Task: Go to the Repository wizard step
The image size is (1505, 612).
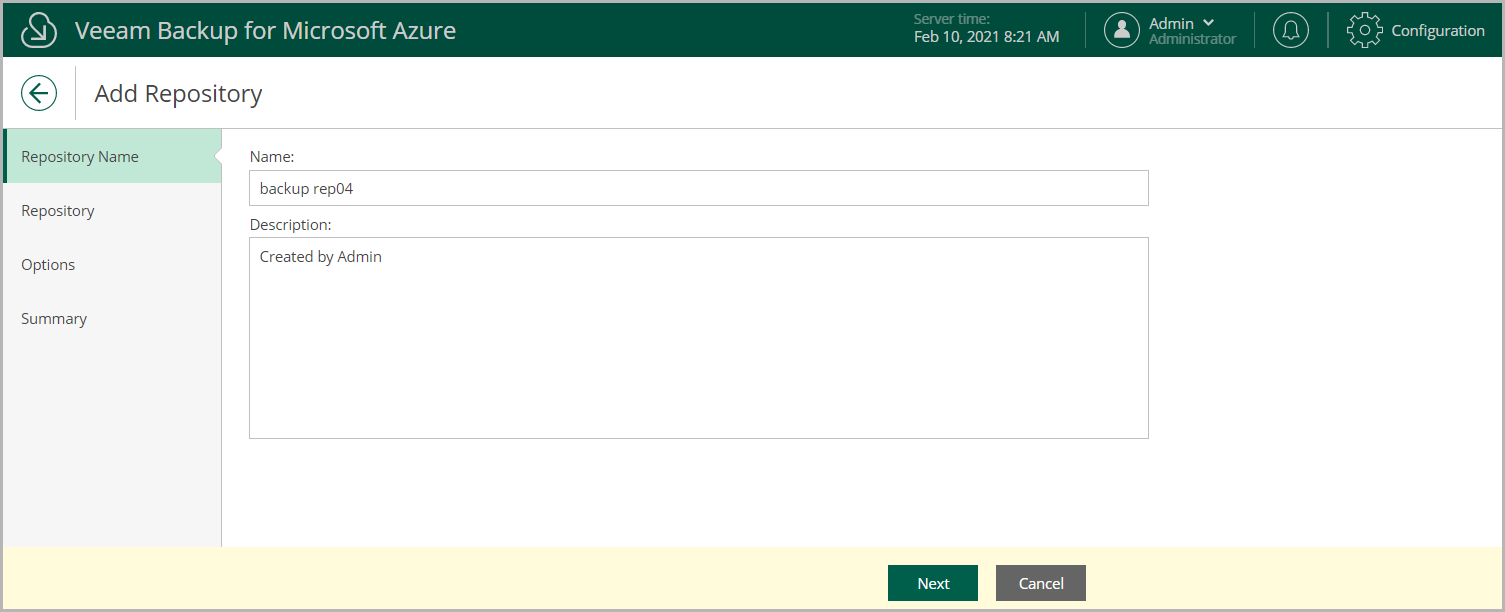Action: click(112, 210)
